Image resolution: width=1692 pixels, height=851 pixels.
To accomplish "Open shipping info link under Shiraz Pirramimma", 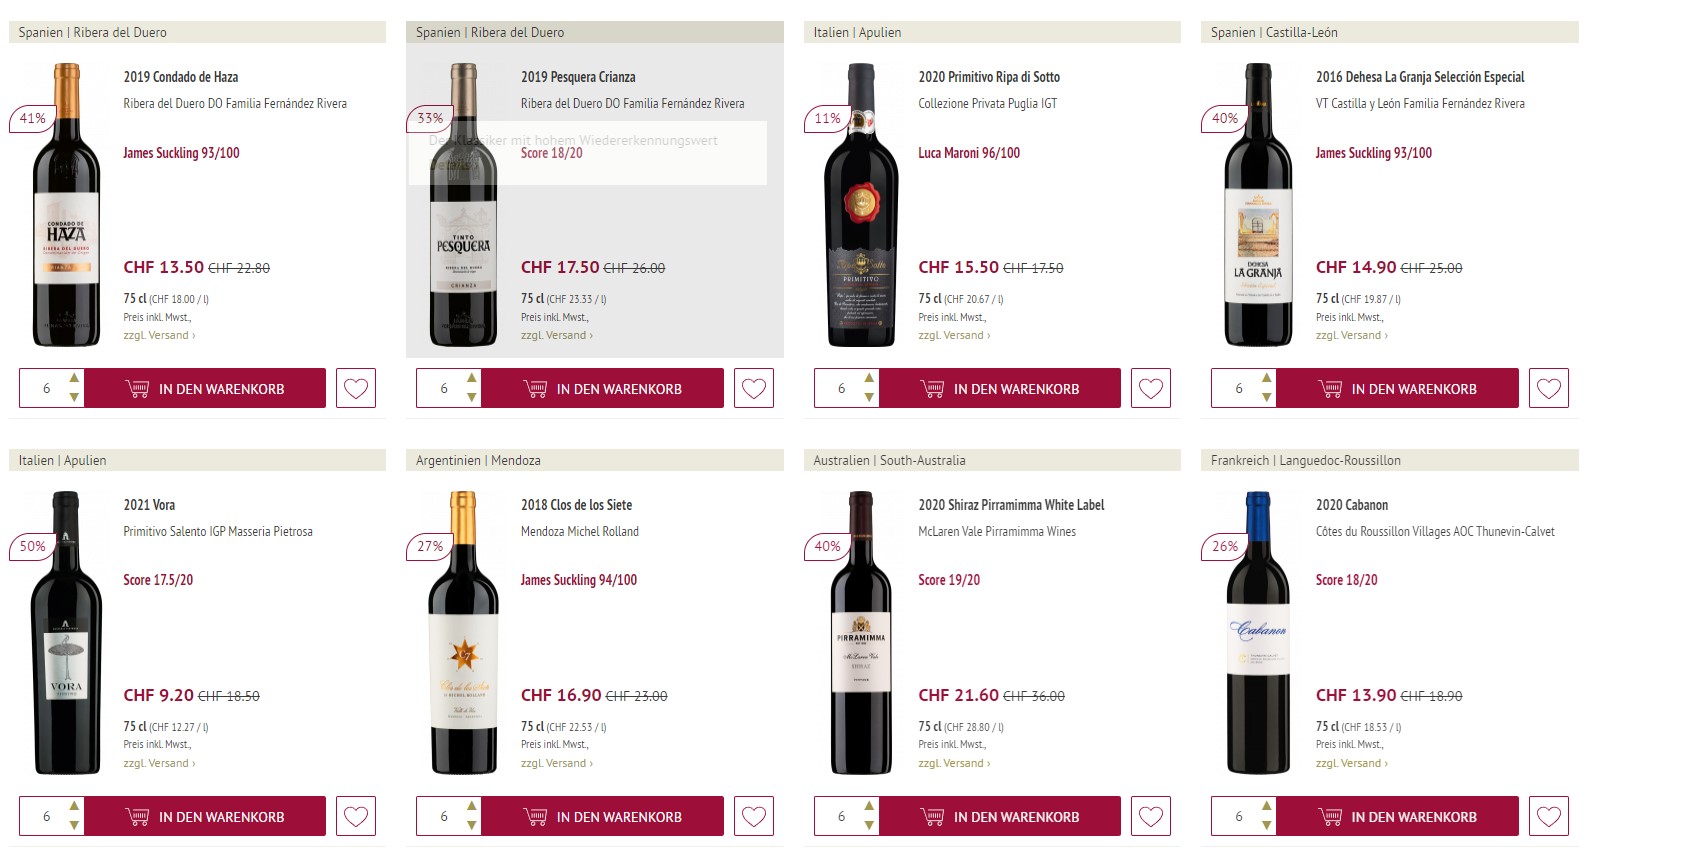I will point(954,763).
